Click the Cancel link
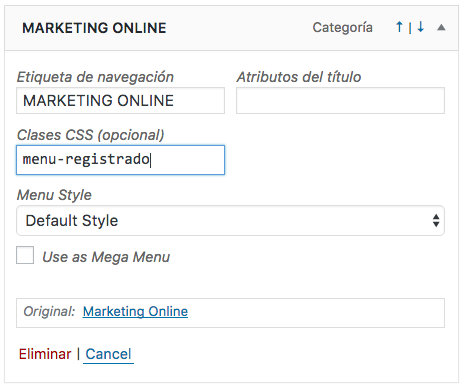The width and height of the screenshot is (466, 392). pos(108,354)
